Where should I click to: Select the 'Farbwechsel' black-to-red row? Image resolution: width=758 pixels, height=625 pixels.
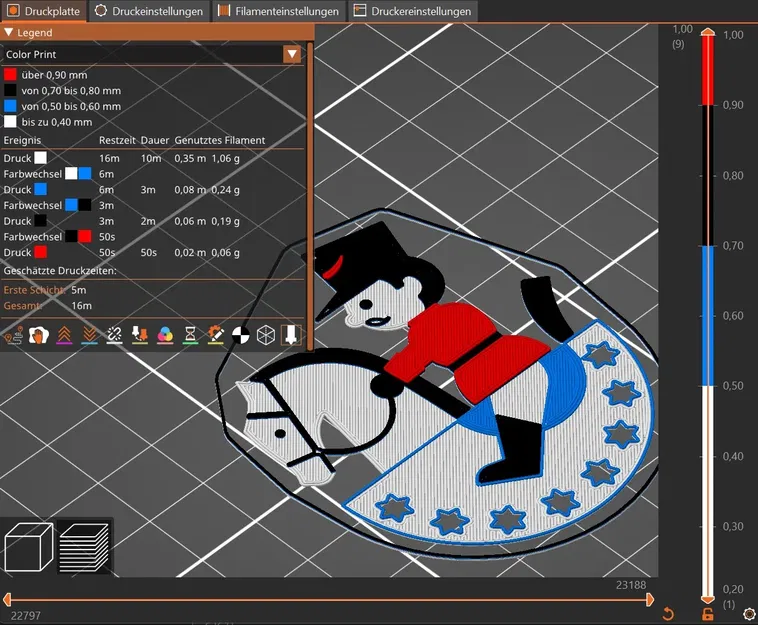pos(153,237)
